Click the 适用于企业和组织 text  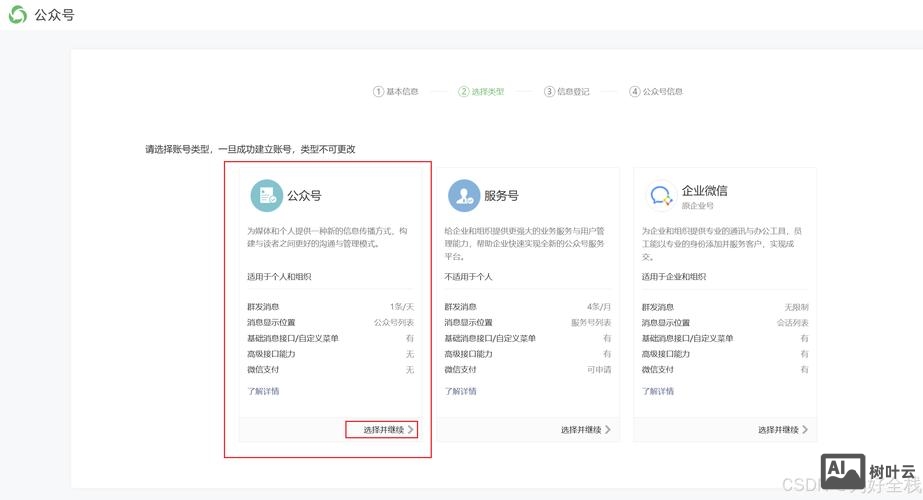click(673, 276)
